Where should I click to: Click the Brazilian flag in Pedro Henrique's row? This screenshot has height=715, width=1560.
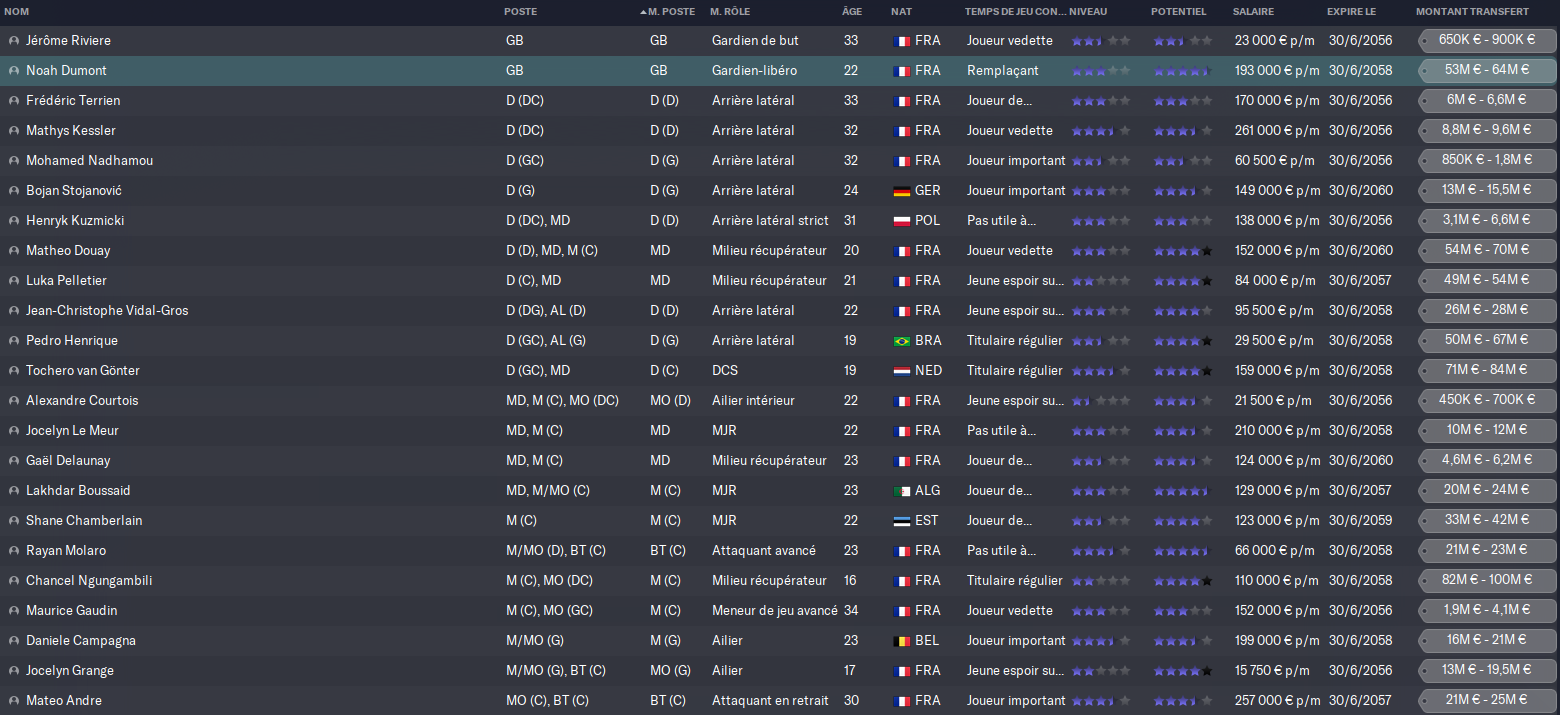click(x=901, y=341)
